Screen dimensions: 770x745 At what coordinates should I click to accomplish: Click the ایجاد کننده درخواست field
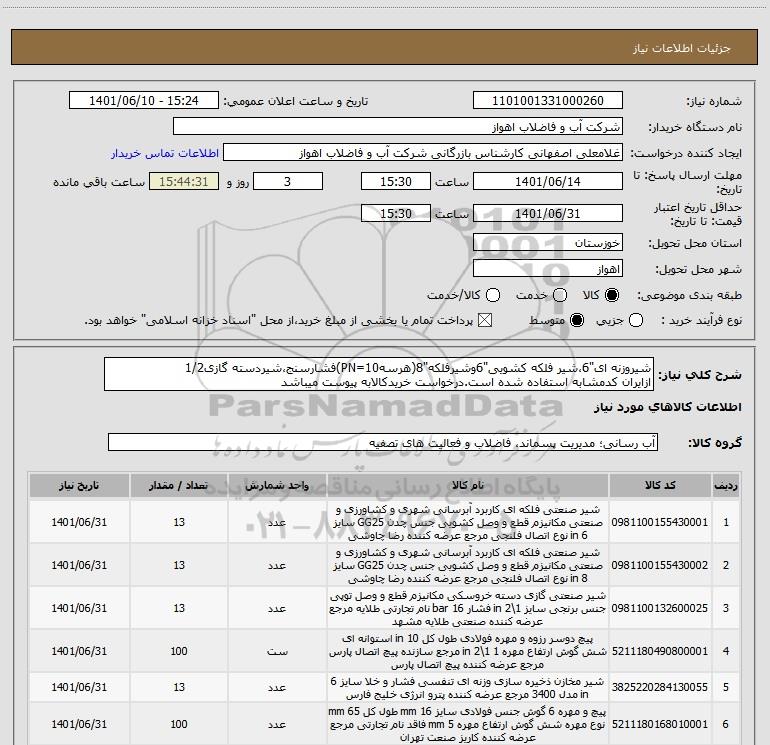pyautogui.click(x=423, y=153)
